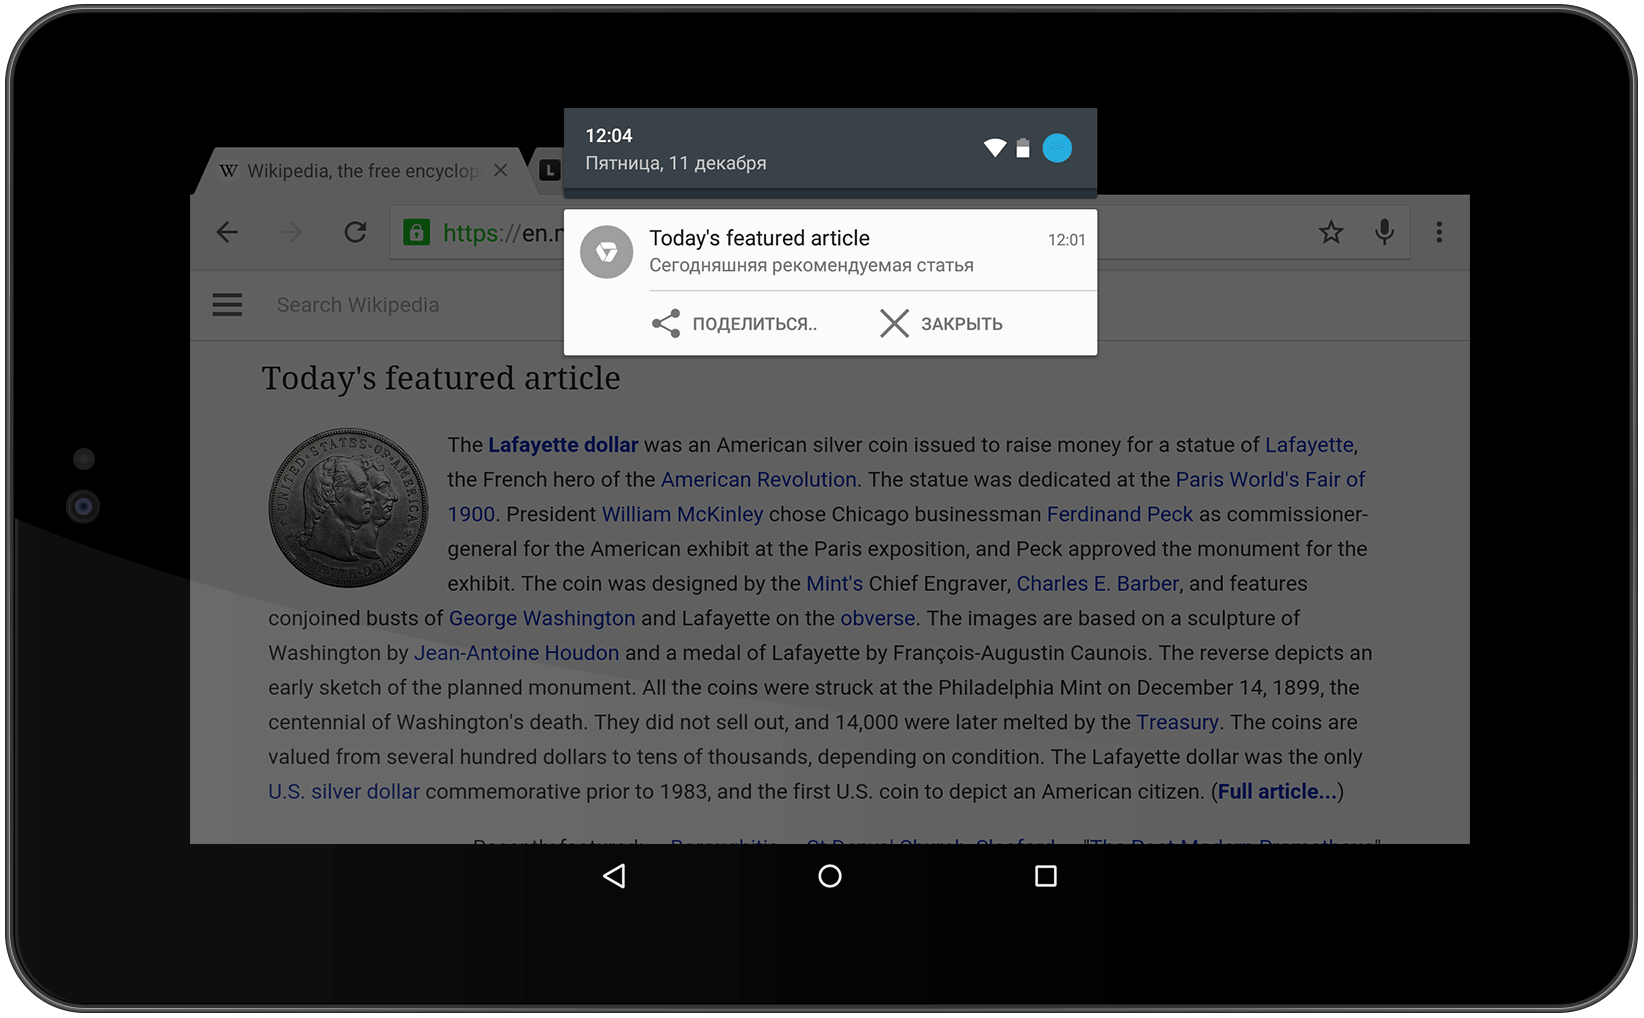Open the George Washington link
This screenshot has width=1644, height=1018.
(x=542, y=618)
